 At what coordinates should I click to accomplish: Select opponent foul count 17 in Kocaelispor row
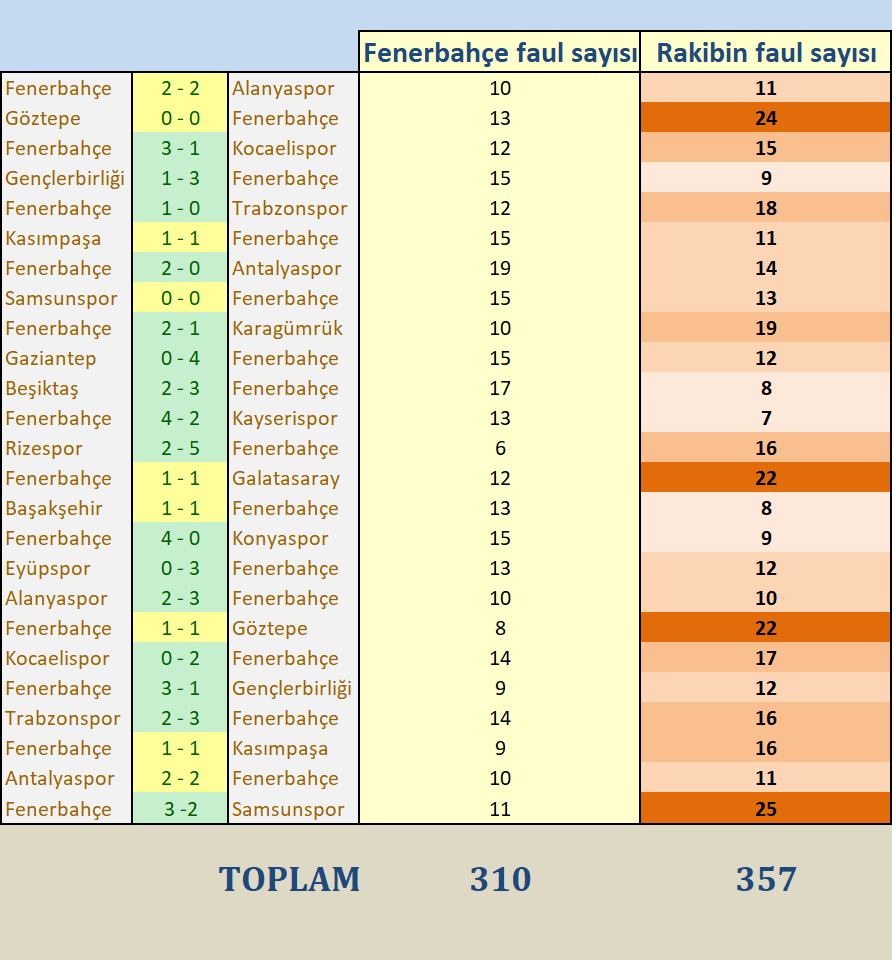(766, 658)
